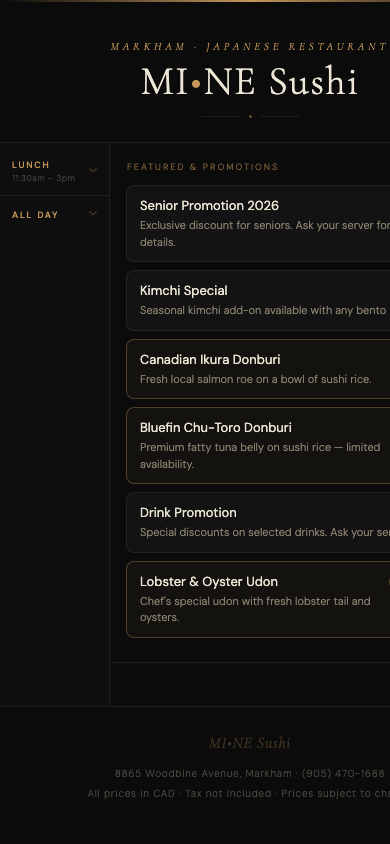Click the Featured & Promotions heading
This screenshot has width=390, height=844.
(202, 167)
